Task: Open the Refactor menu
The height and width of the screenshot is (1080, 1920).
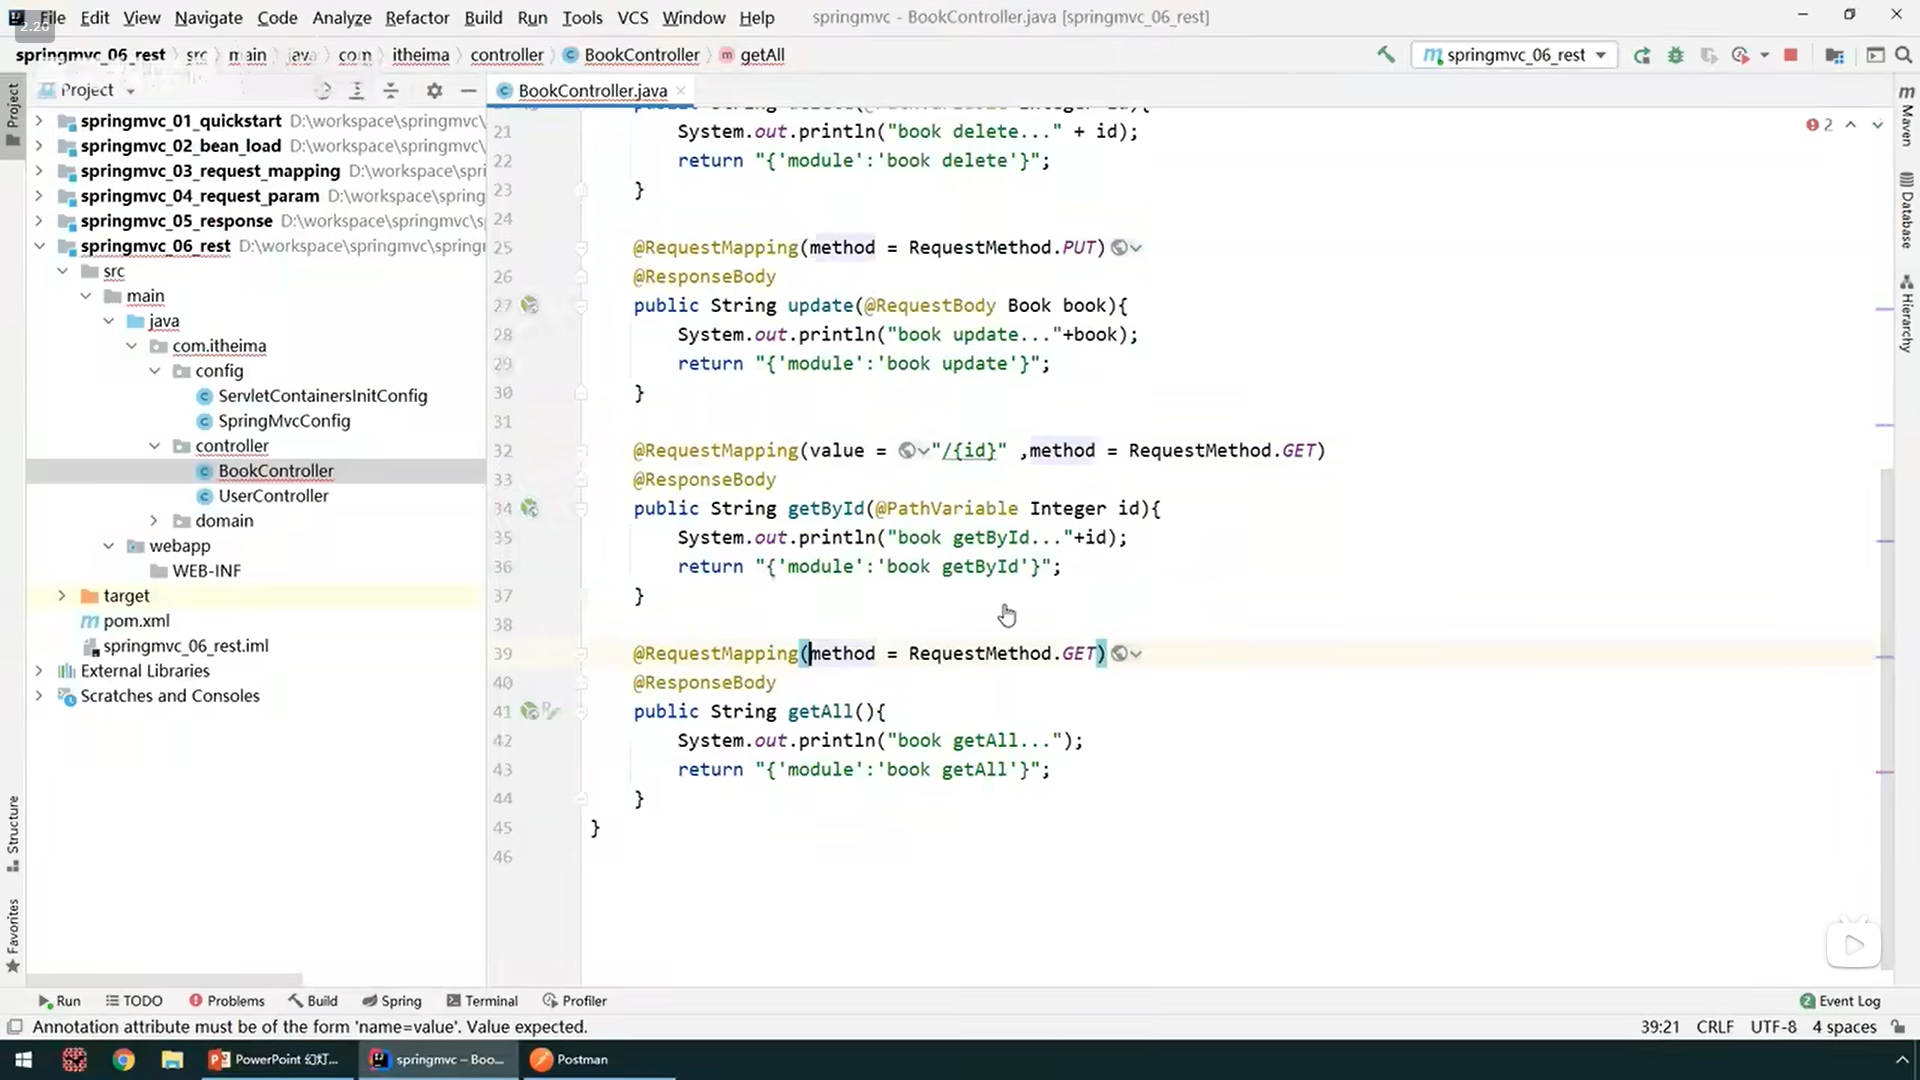Action: [417, 17]
